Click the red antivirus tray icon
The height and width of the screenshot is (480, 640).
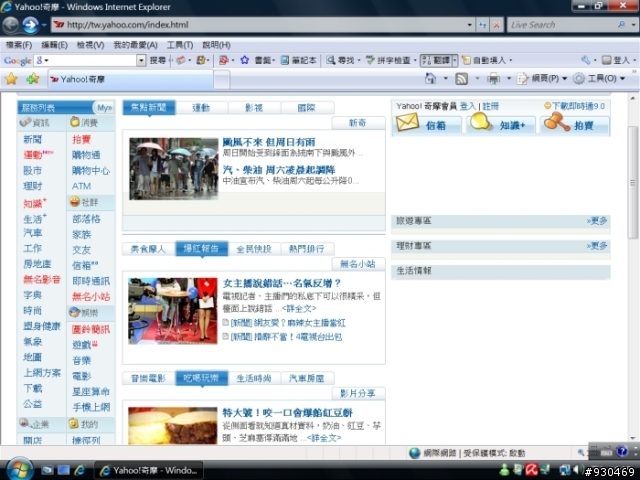pyautogui.click(x=531, y=470)
